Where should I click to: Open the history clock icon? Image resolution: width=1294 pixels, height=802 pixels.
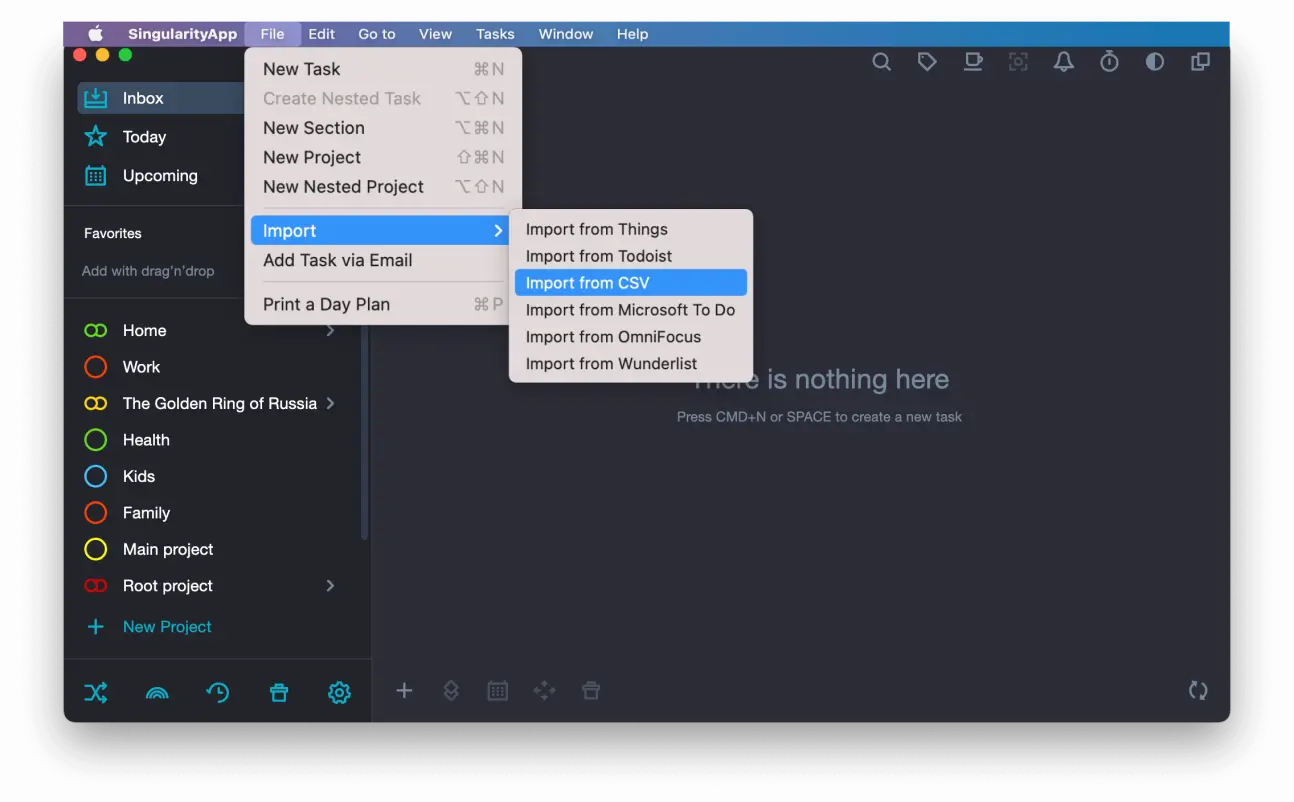pos(218,692)
